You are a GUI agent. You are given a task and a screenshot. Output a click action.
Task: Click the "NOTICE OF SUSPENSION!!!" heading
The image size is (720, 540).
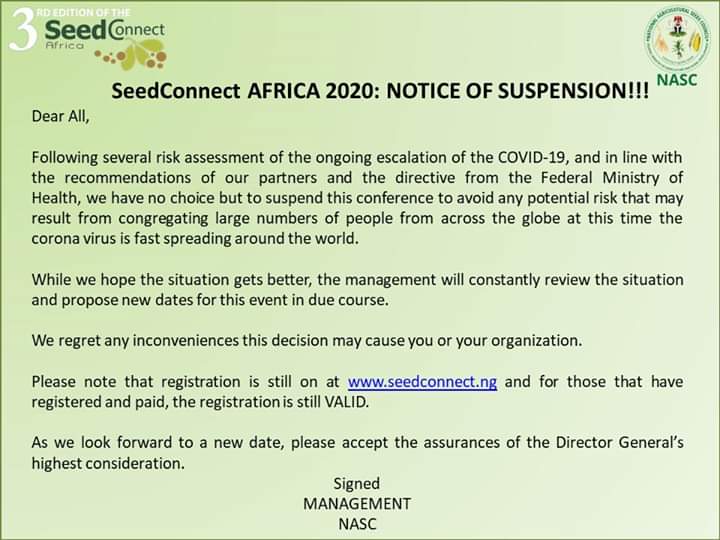[518, 92]
